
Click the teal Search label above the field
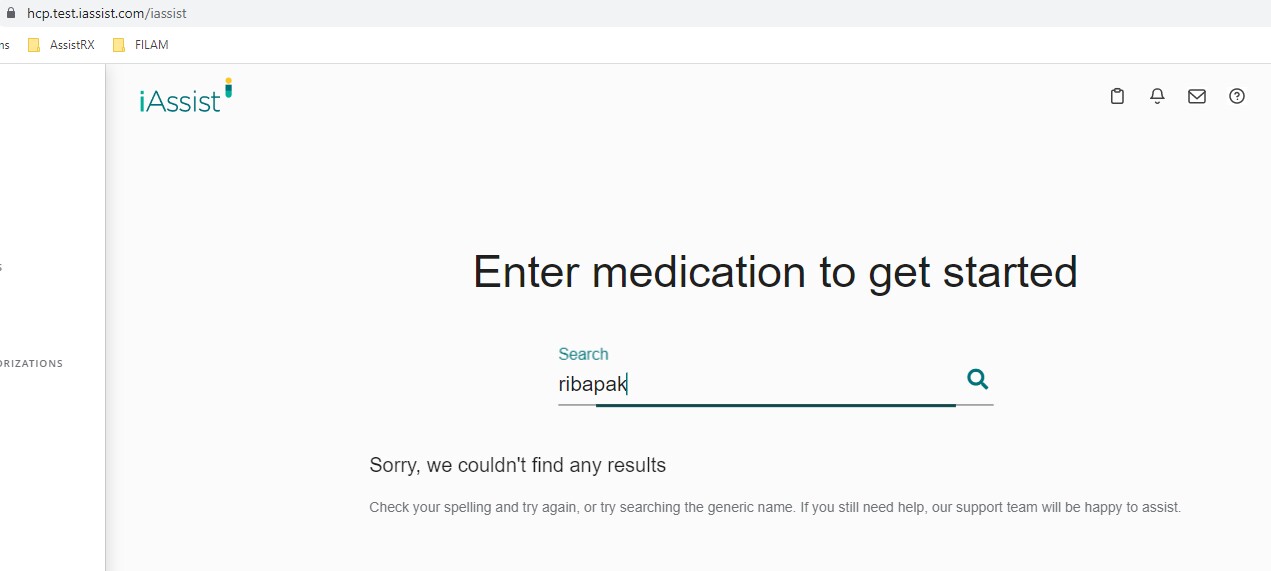click(x=583, y=354)
